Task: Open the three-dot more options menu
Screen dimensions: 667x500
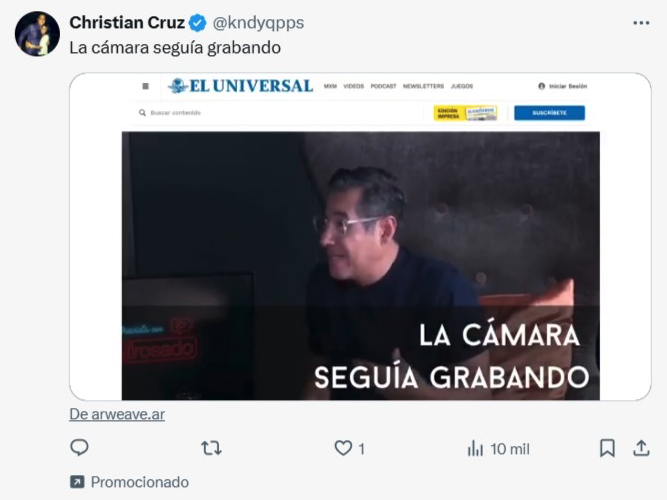Action: click(641, 23)
